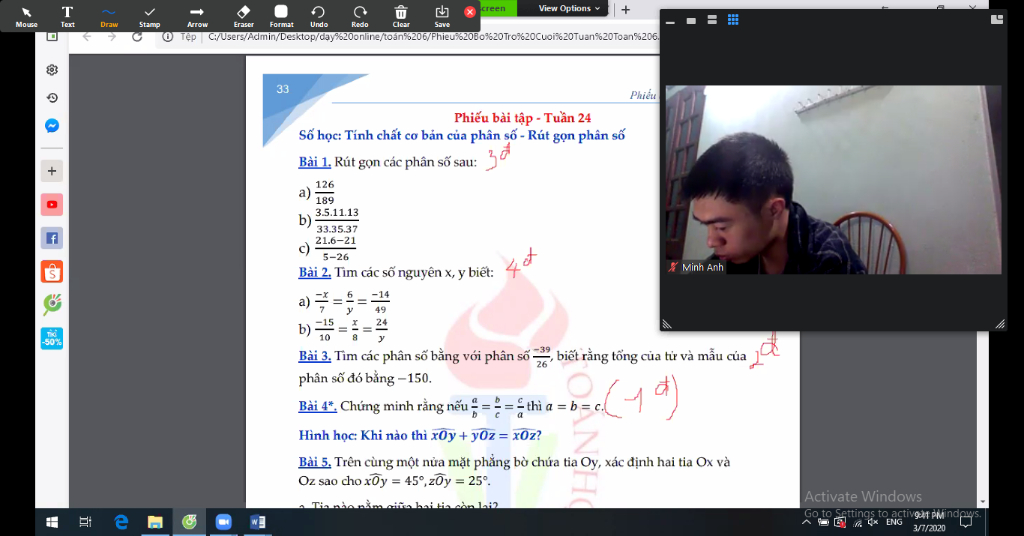This screenshot has height=536, width=1024.
Task: Open File Explorer from taskbar
Action: [x=155, y=522]
